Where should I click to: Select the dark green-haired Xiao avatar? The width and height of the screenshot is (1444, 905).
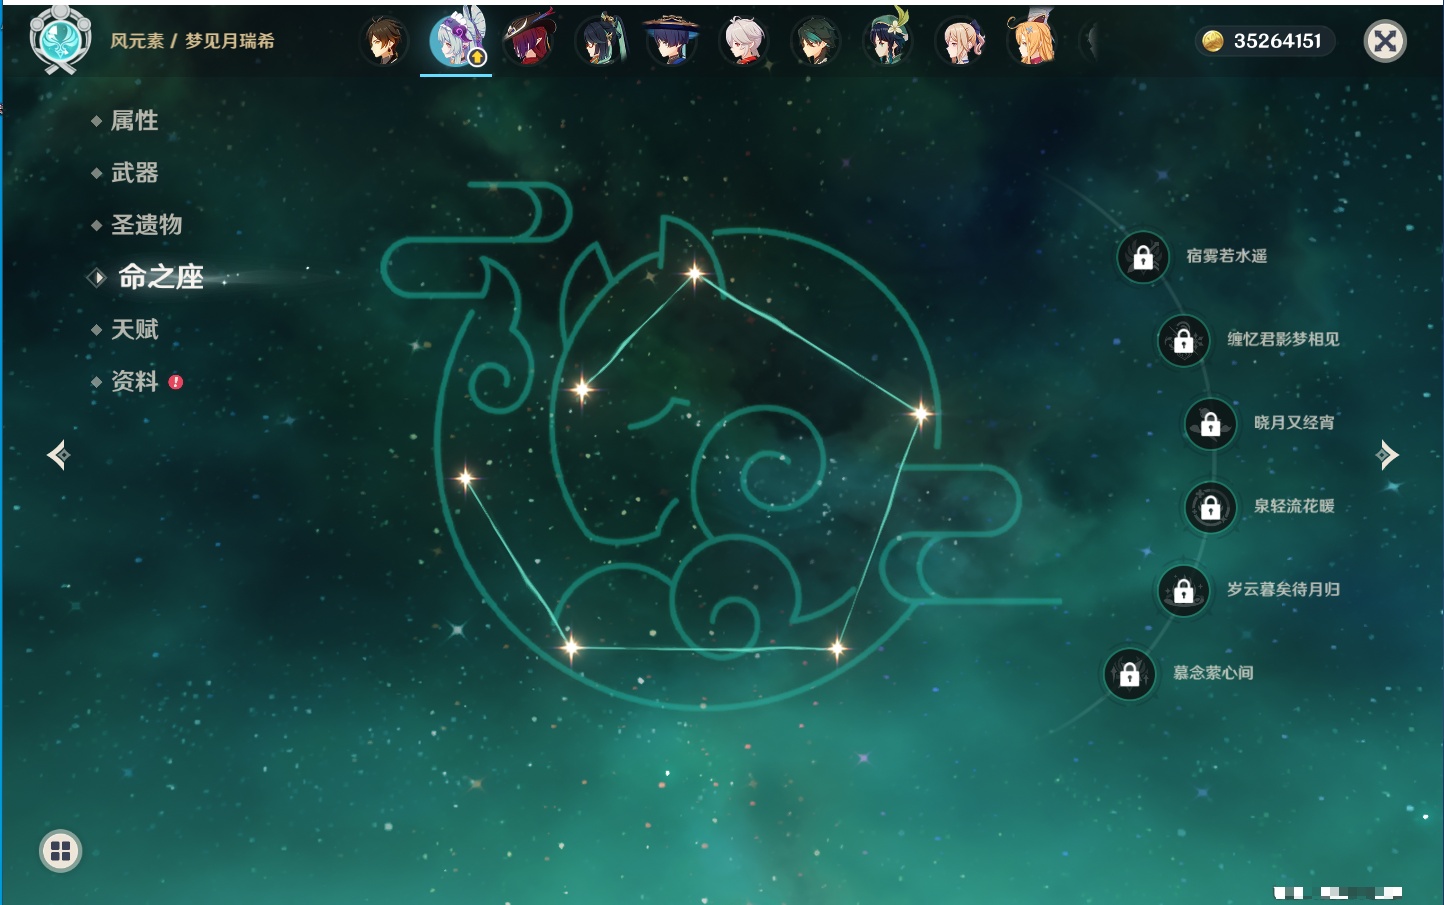(815, 41)
